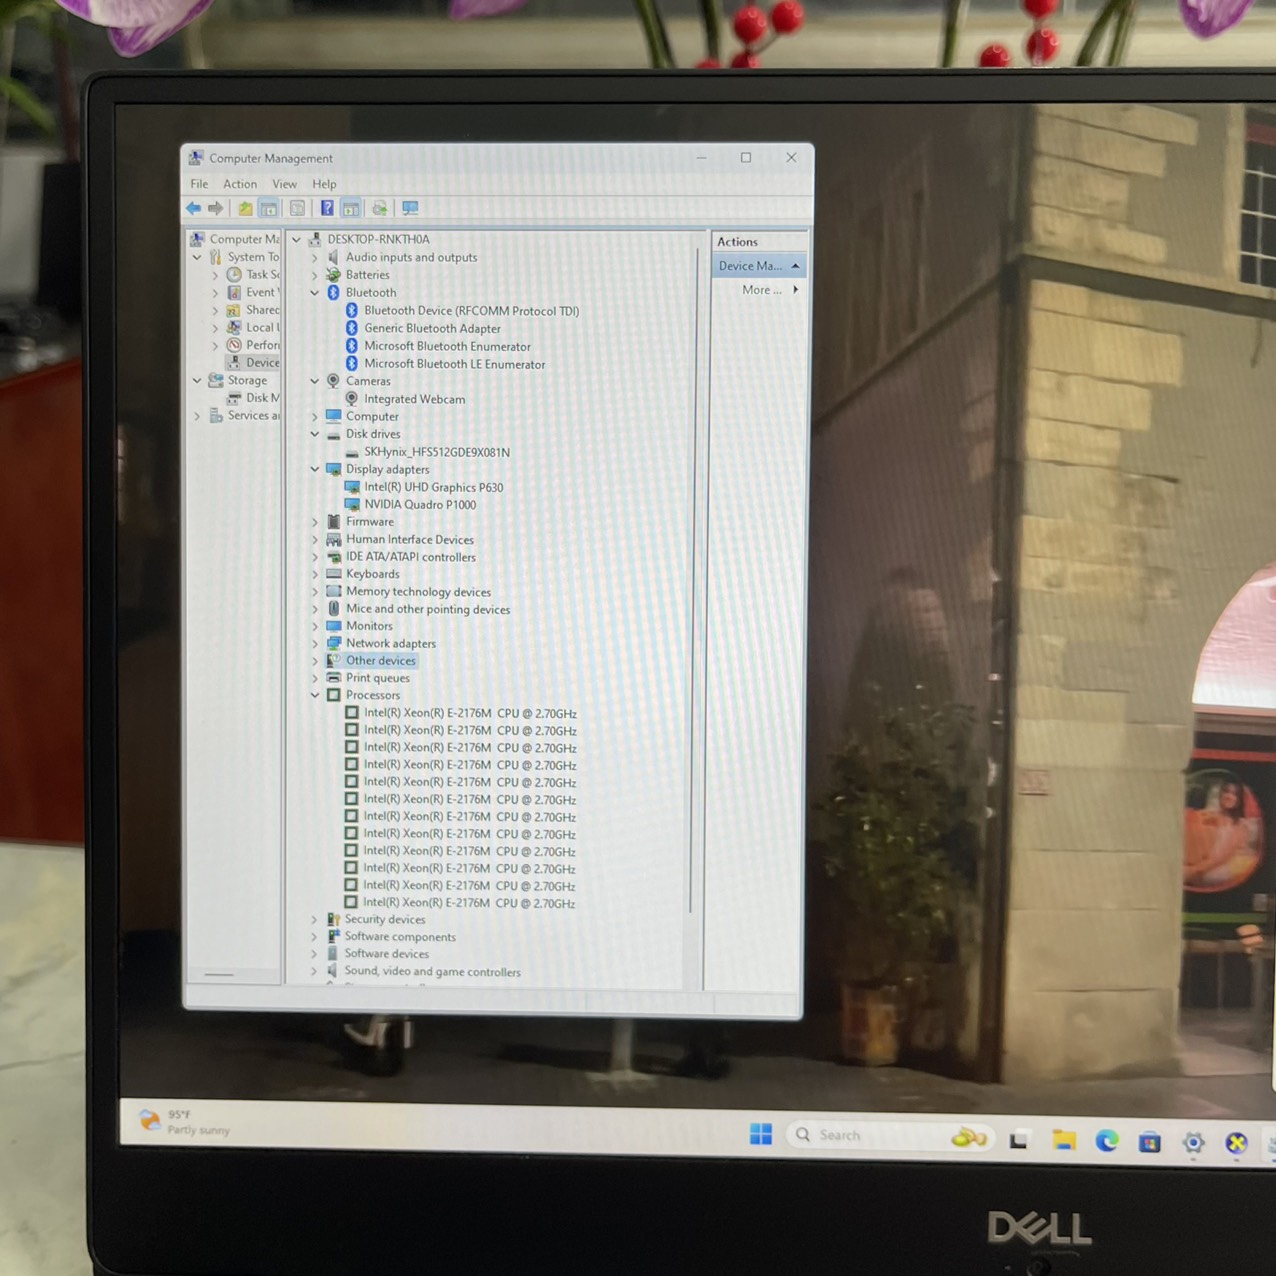This screenshot has height=1276, width=1276.
Task: Open the weather widget showing 95°F
Action: point(186,1122)
